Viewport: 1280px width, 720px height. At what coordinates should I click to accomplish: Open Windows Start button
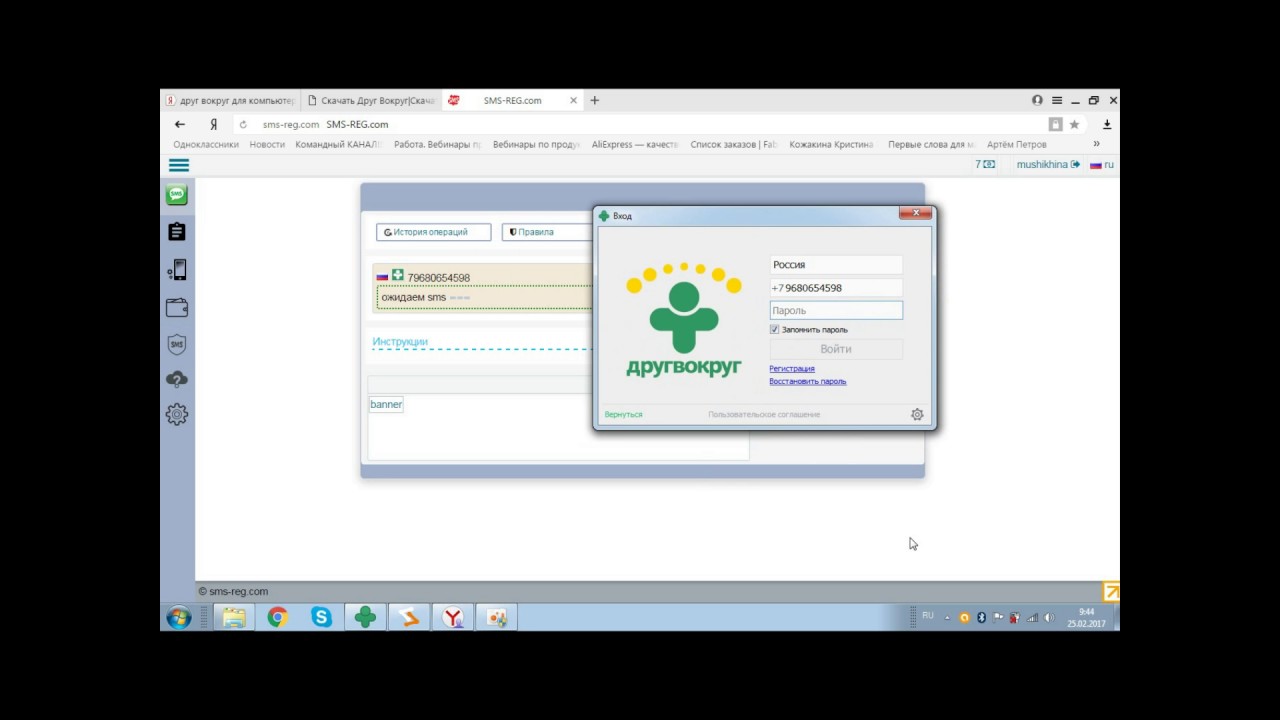click(178, 617)
